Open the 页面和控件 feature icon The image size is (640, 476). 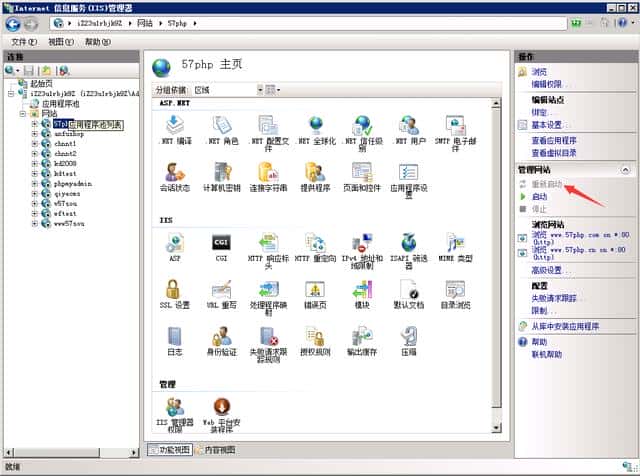(362, 172)
